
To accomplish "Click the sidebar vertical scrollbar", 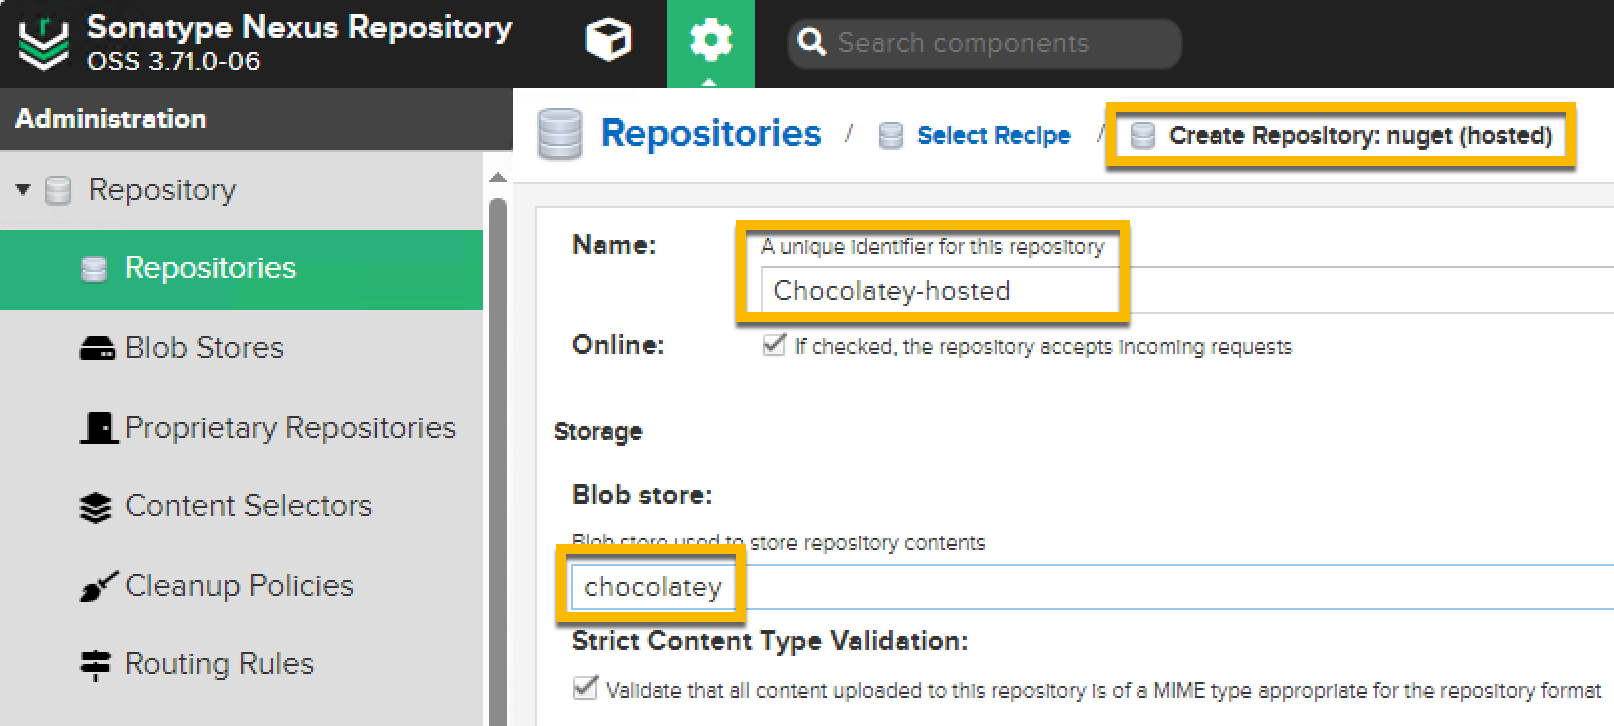I will point(498,460).
